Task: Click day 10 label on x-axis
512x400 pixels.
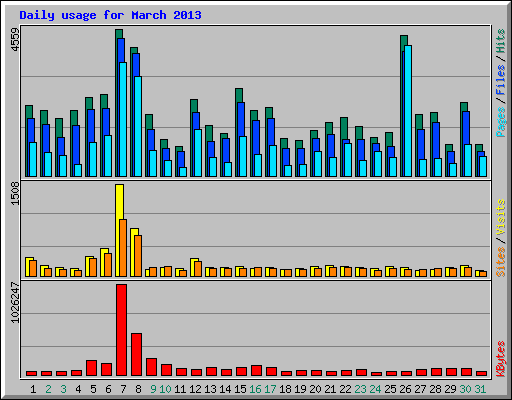Action: [165, 389]
